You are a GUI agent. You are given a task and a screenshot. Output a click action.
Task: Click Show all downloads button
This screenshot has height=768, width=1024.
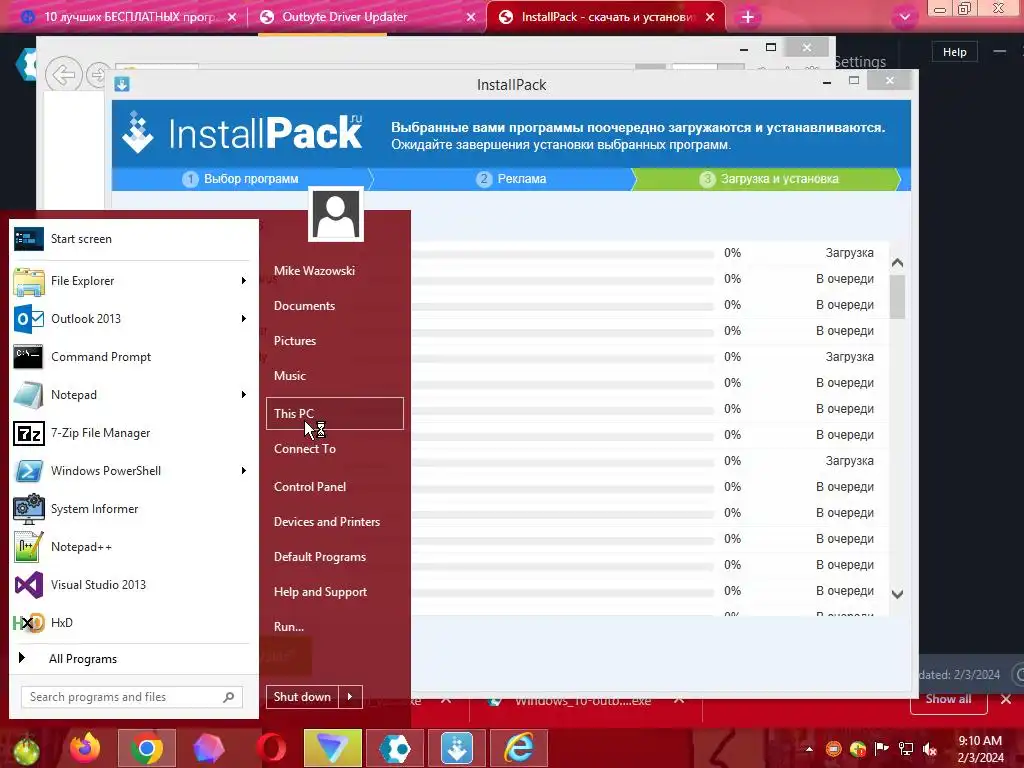[948, 699]
